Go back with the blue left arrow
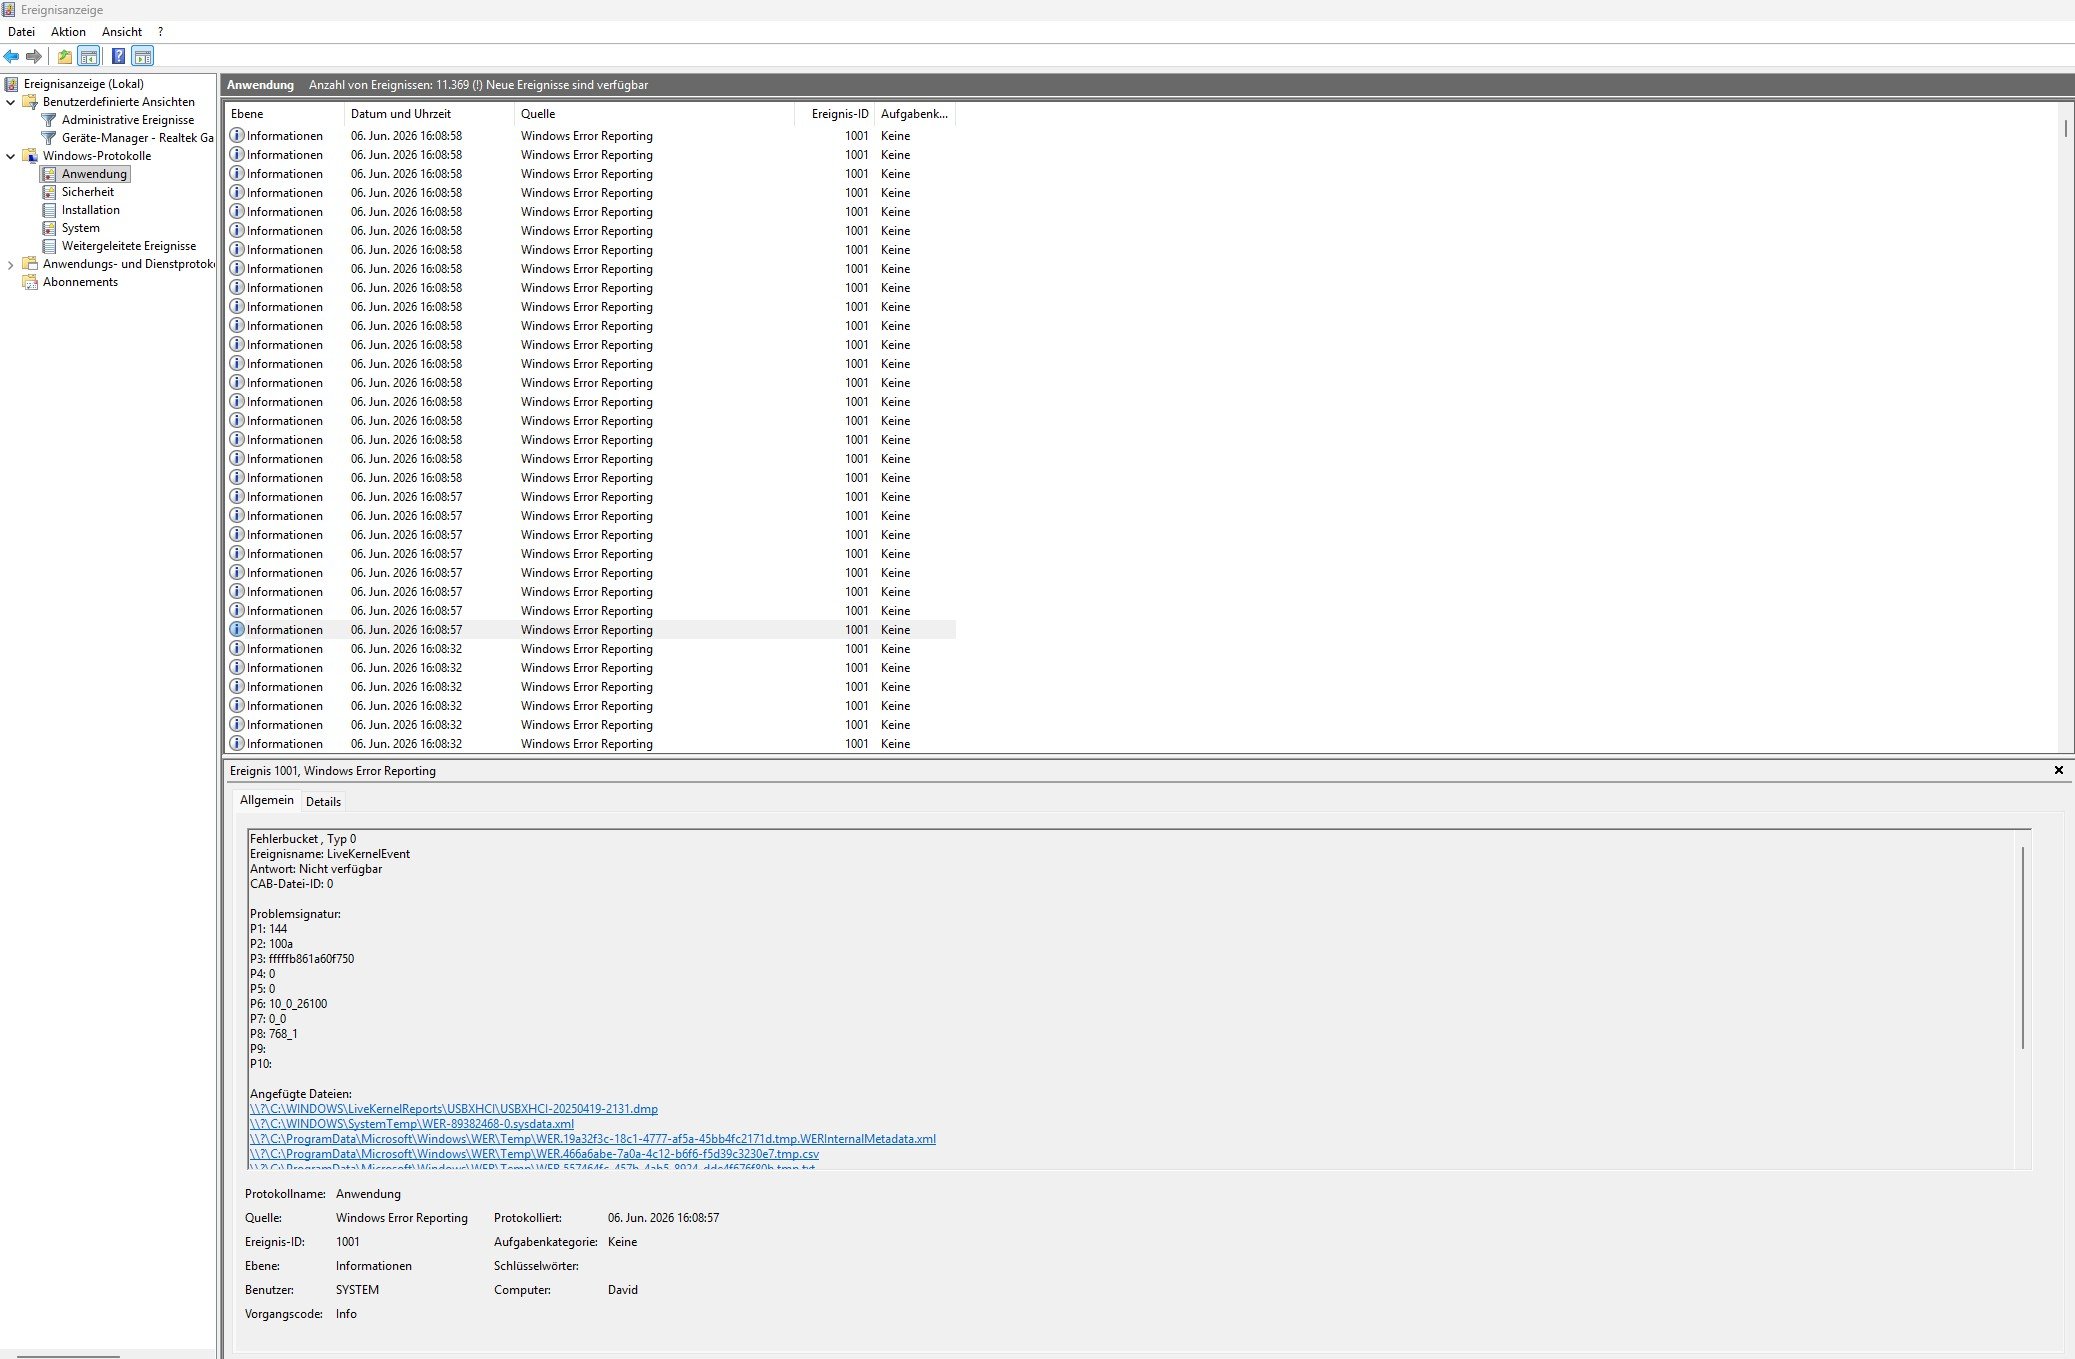Viewport: 2075px width, 1359px height. [x=12, y=57]
